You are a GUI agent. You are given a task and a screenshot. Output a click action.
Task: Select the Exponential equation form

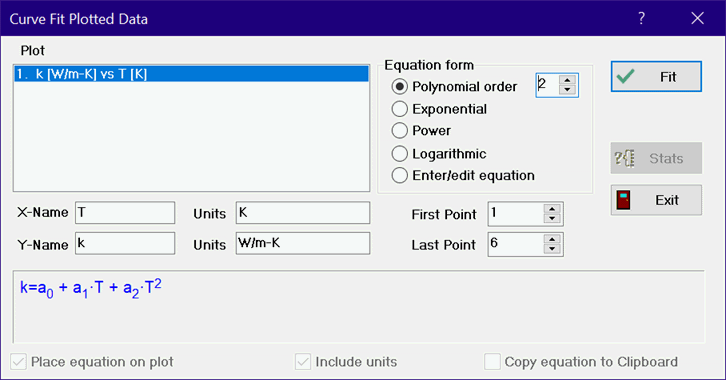click(400, 109)
